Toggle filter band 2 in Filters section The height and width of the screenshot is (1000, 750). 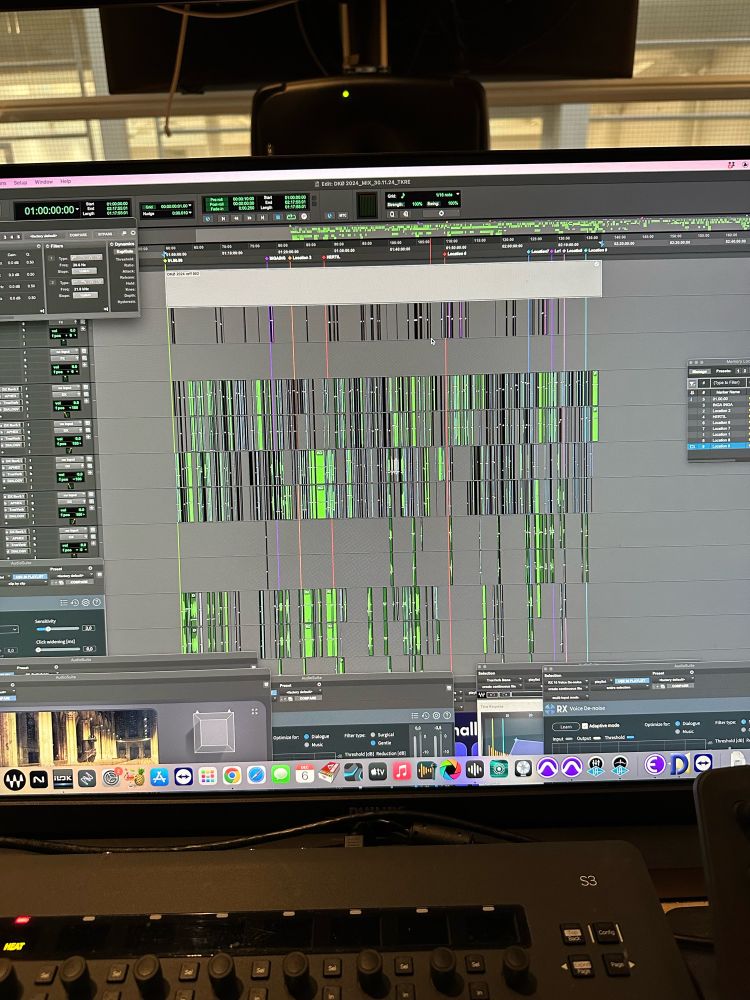(51, 282)
